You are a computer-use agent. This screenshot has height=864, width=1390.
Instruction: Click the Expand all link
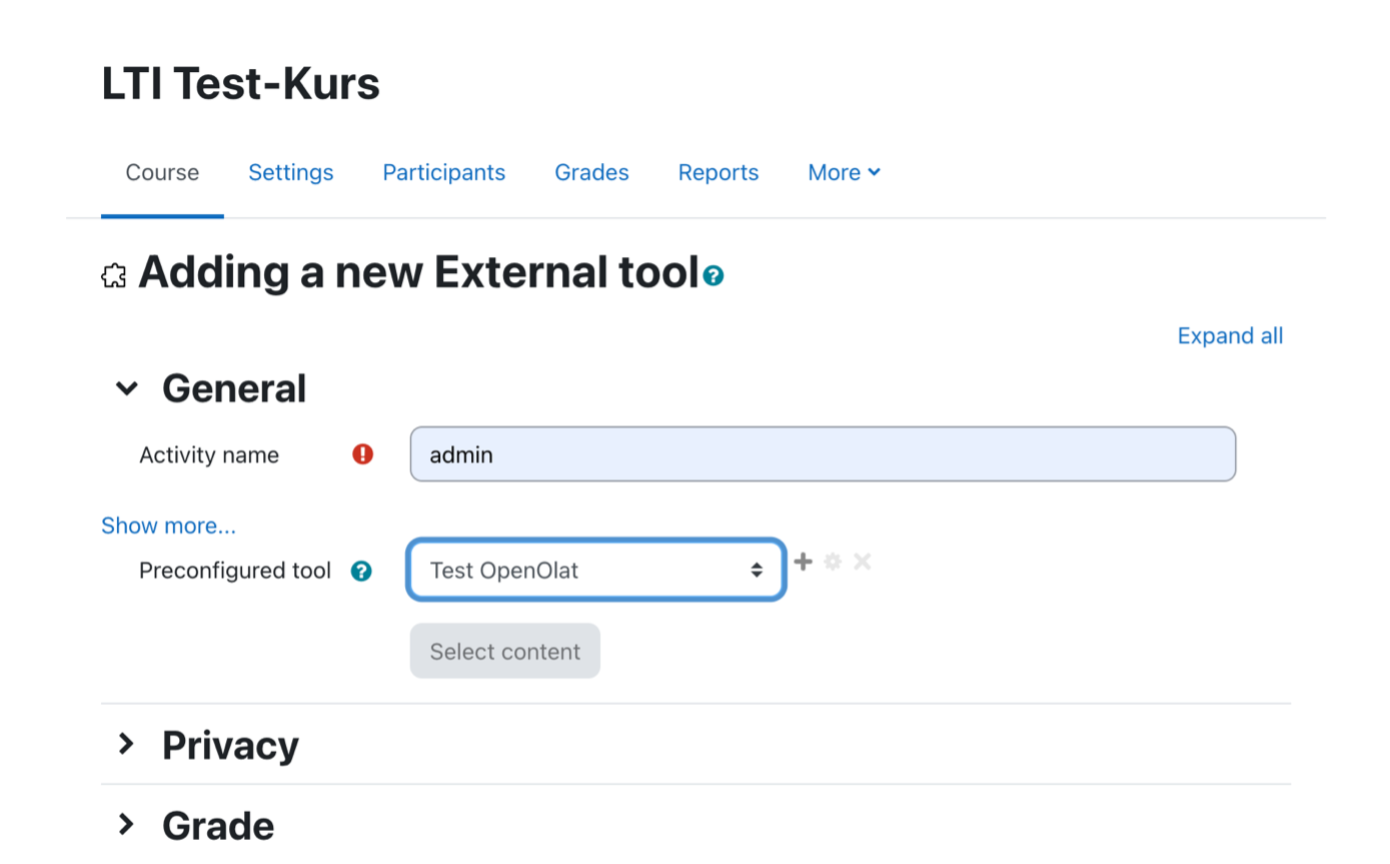coord(1229,336)
